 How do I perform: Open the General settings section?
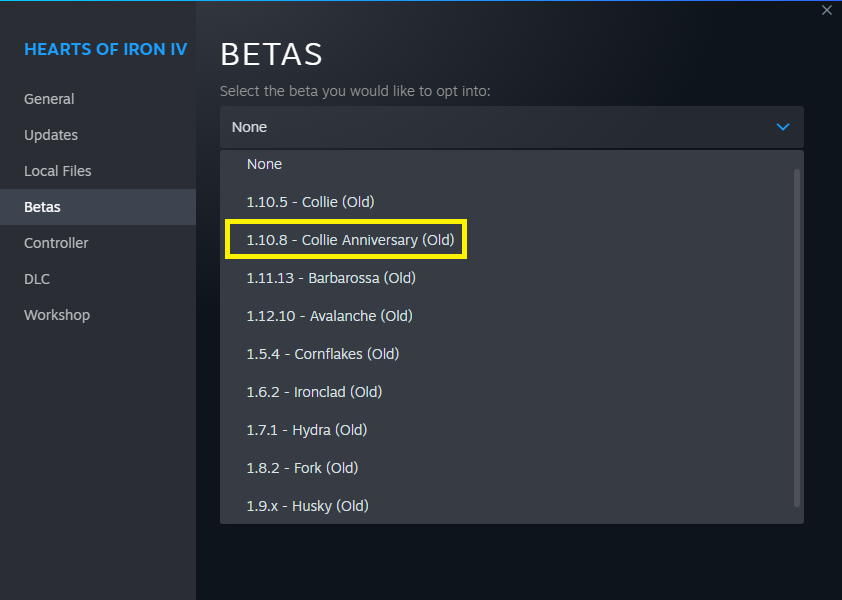49,98
